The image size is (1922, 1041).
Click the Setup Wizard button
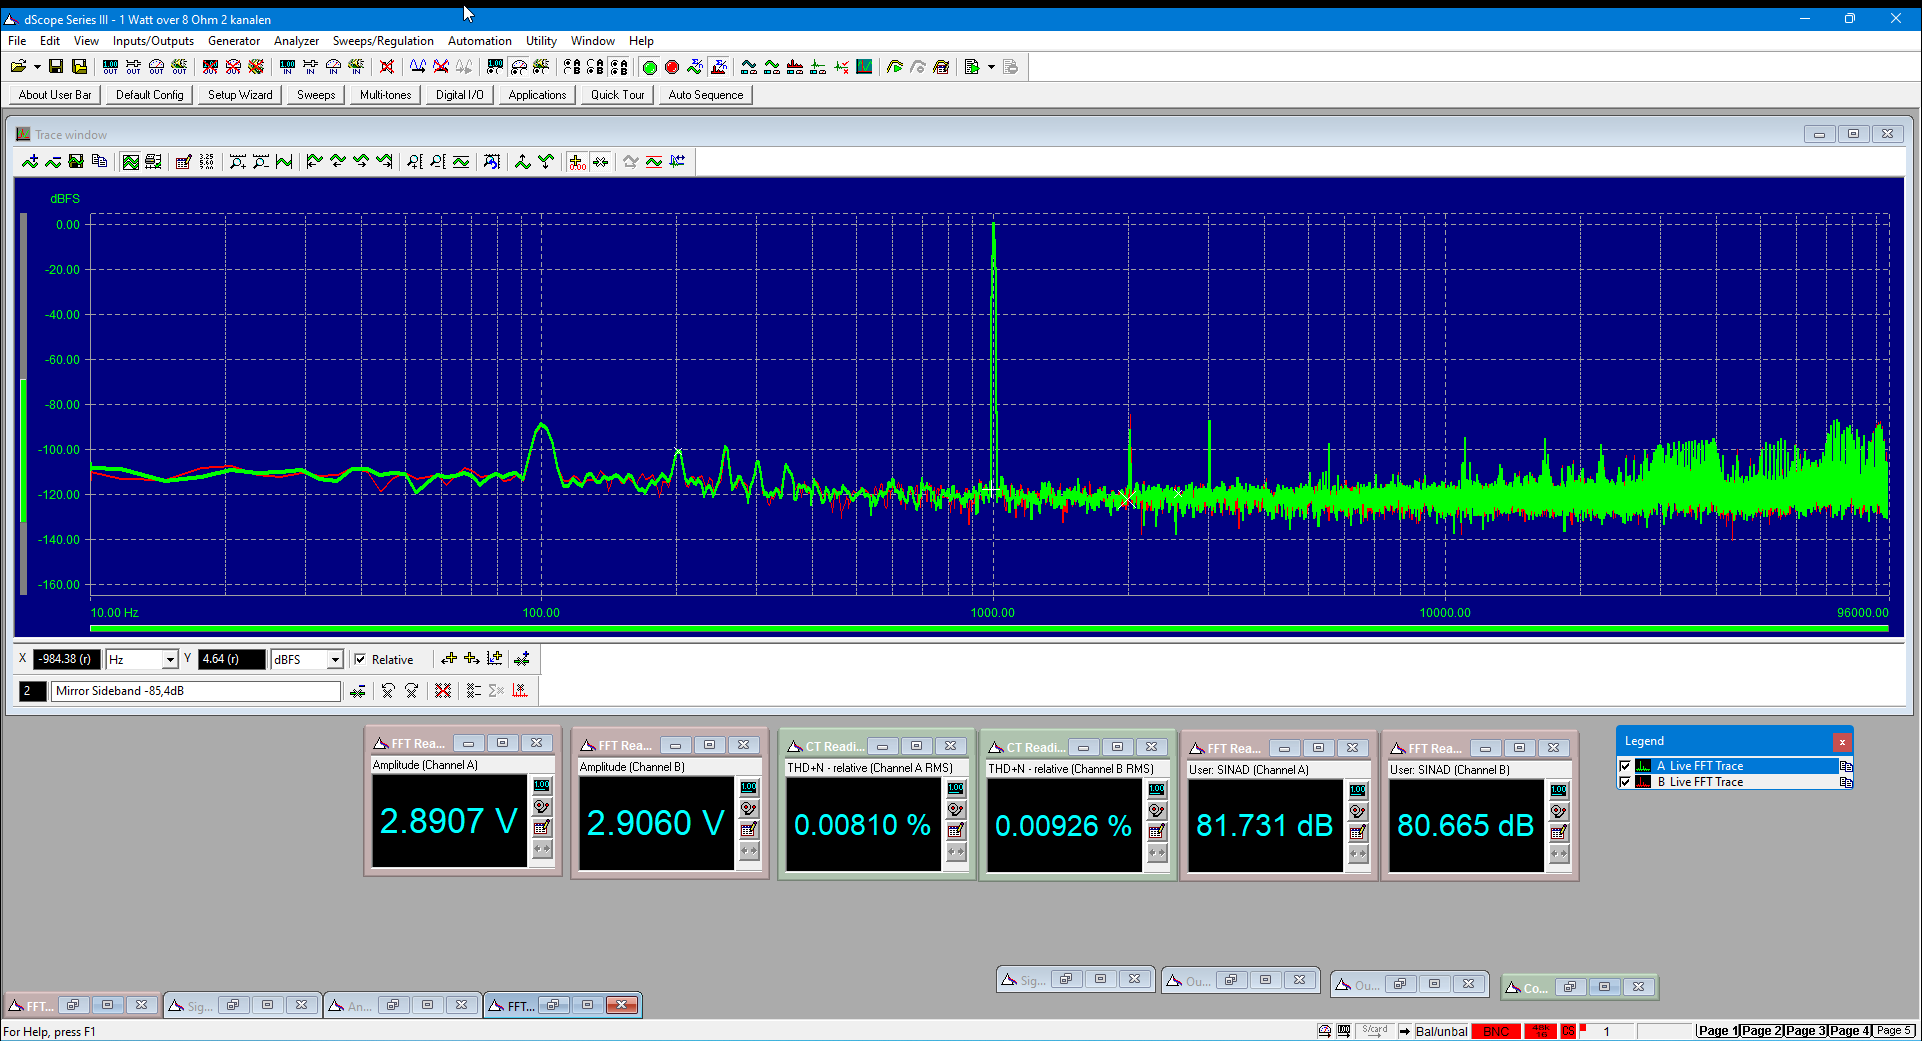[240, 95]
